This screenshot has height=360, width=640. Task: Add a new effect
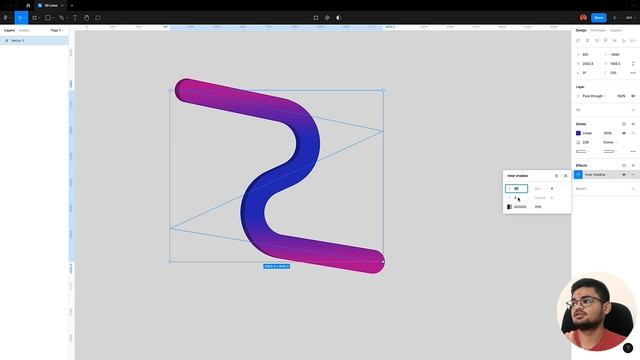click(633, 166)
